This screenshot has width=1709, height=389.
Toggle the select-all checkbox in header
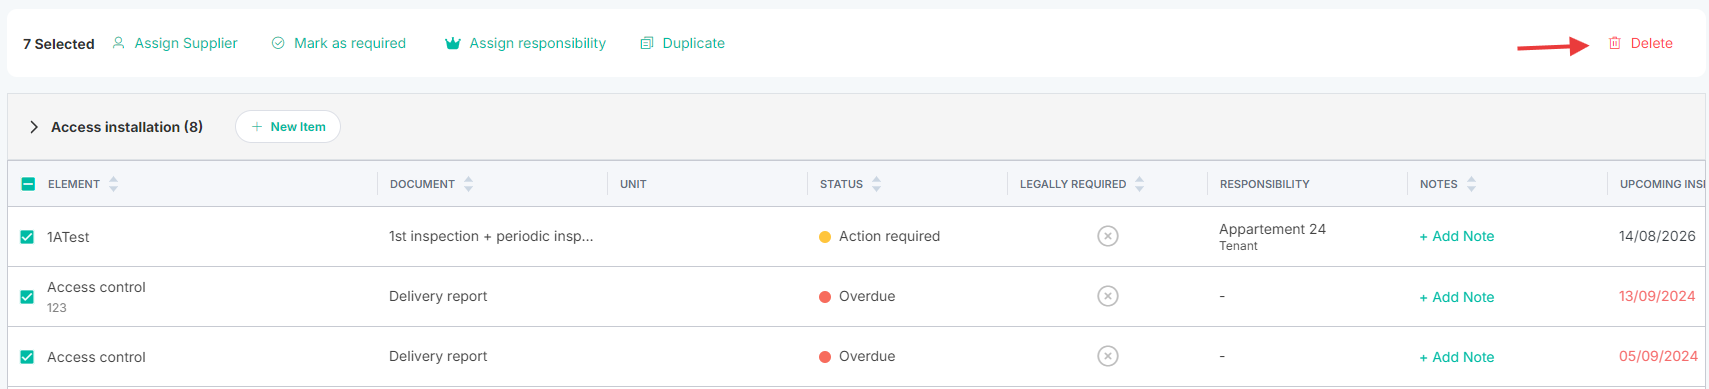28,184
